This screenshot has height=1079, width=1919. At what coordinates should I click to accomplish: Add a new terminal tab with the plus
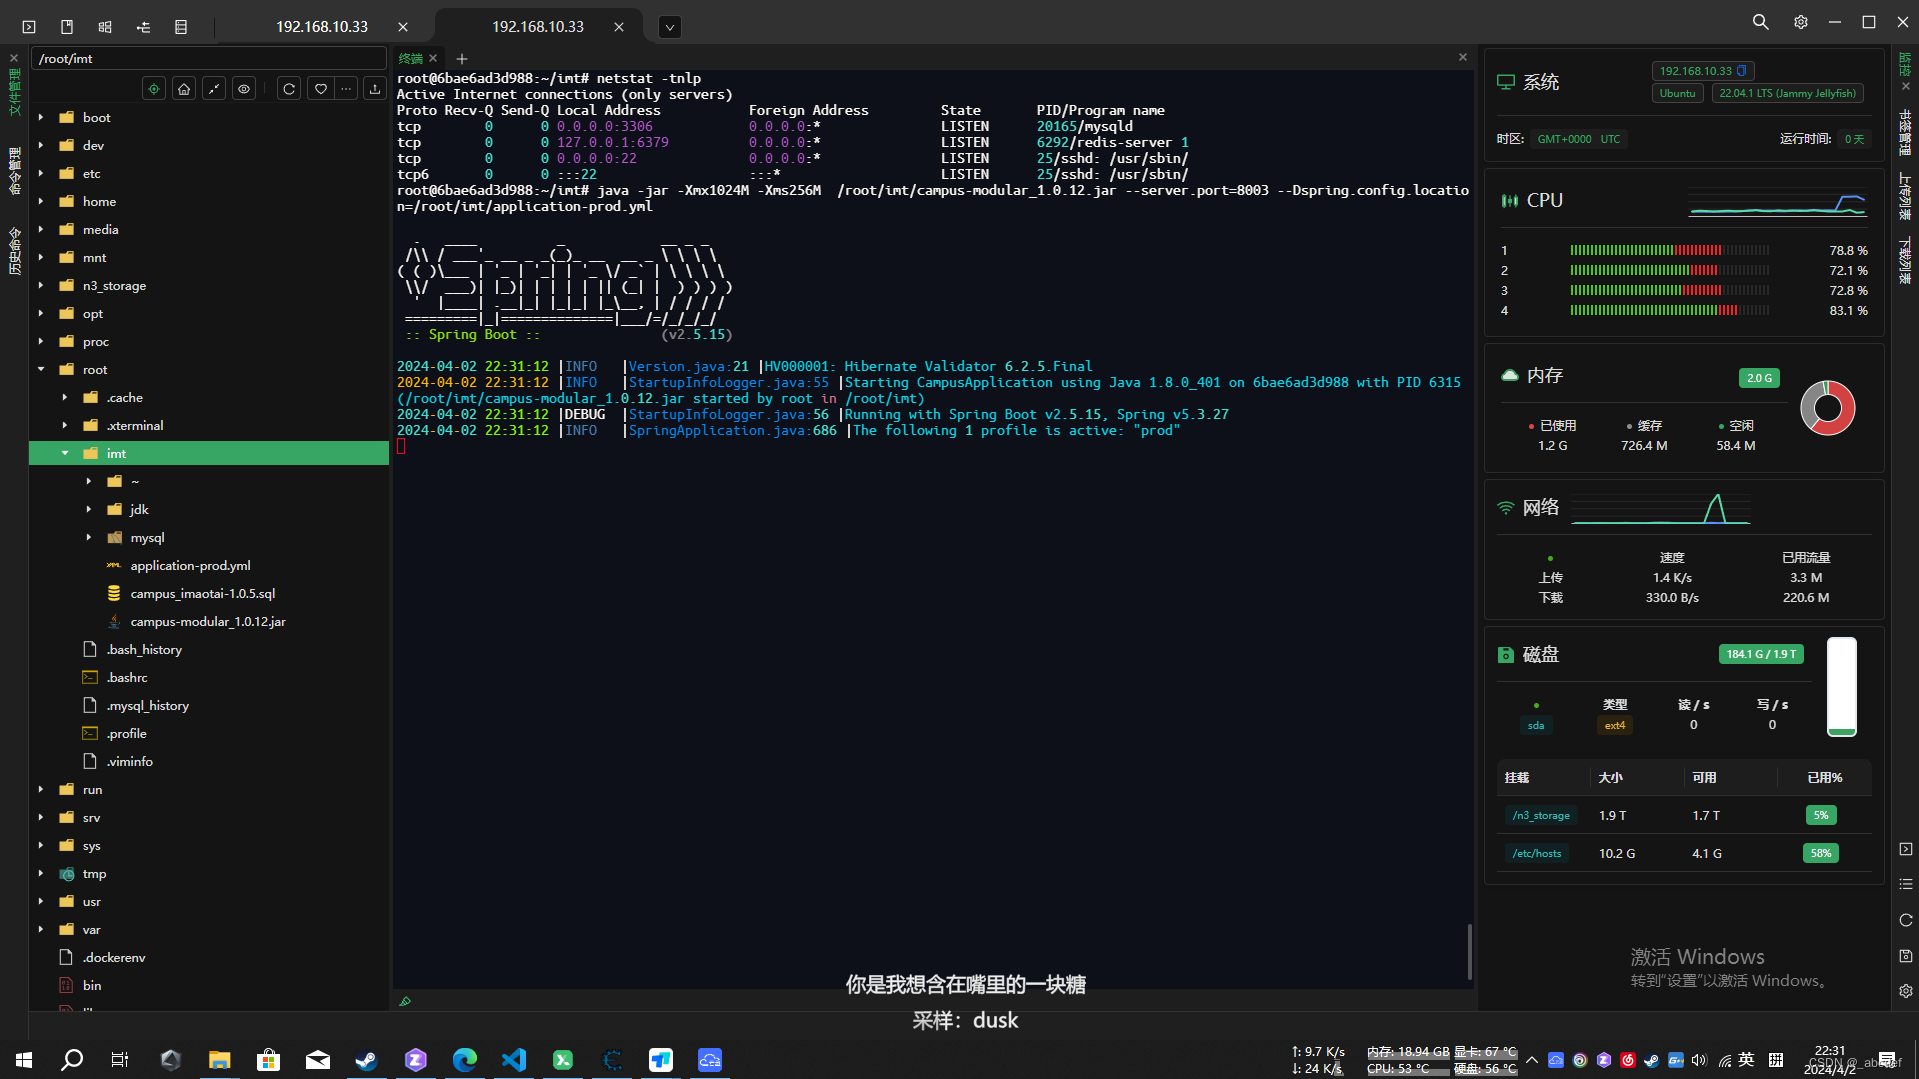462,59
